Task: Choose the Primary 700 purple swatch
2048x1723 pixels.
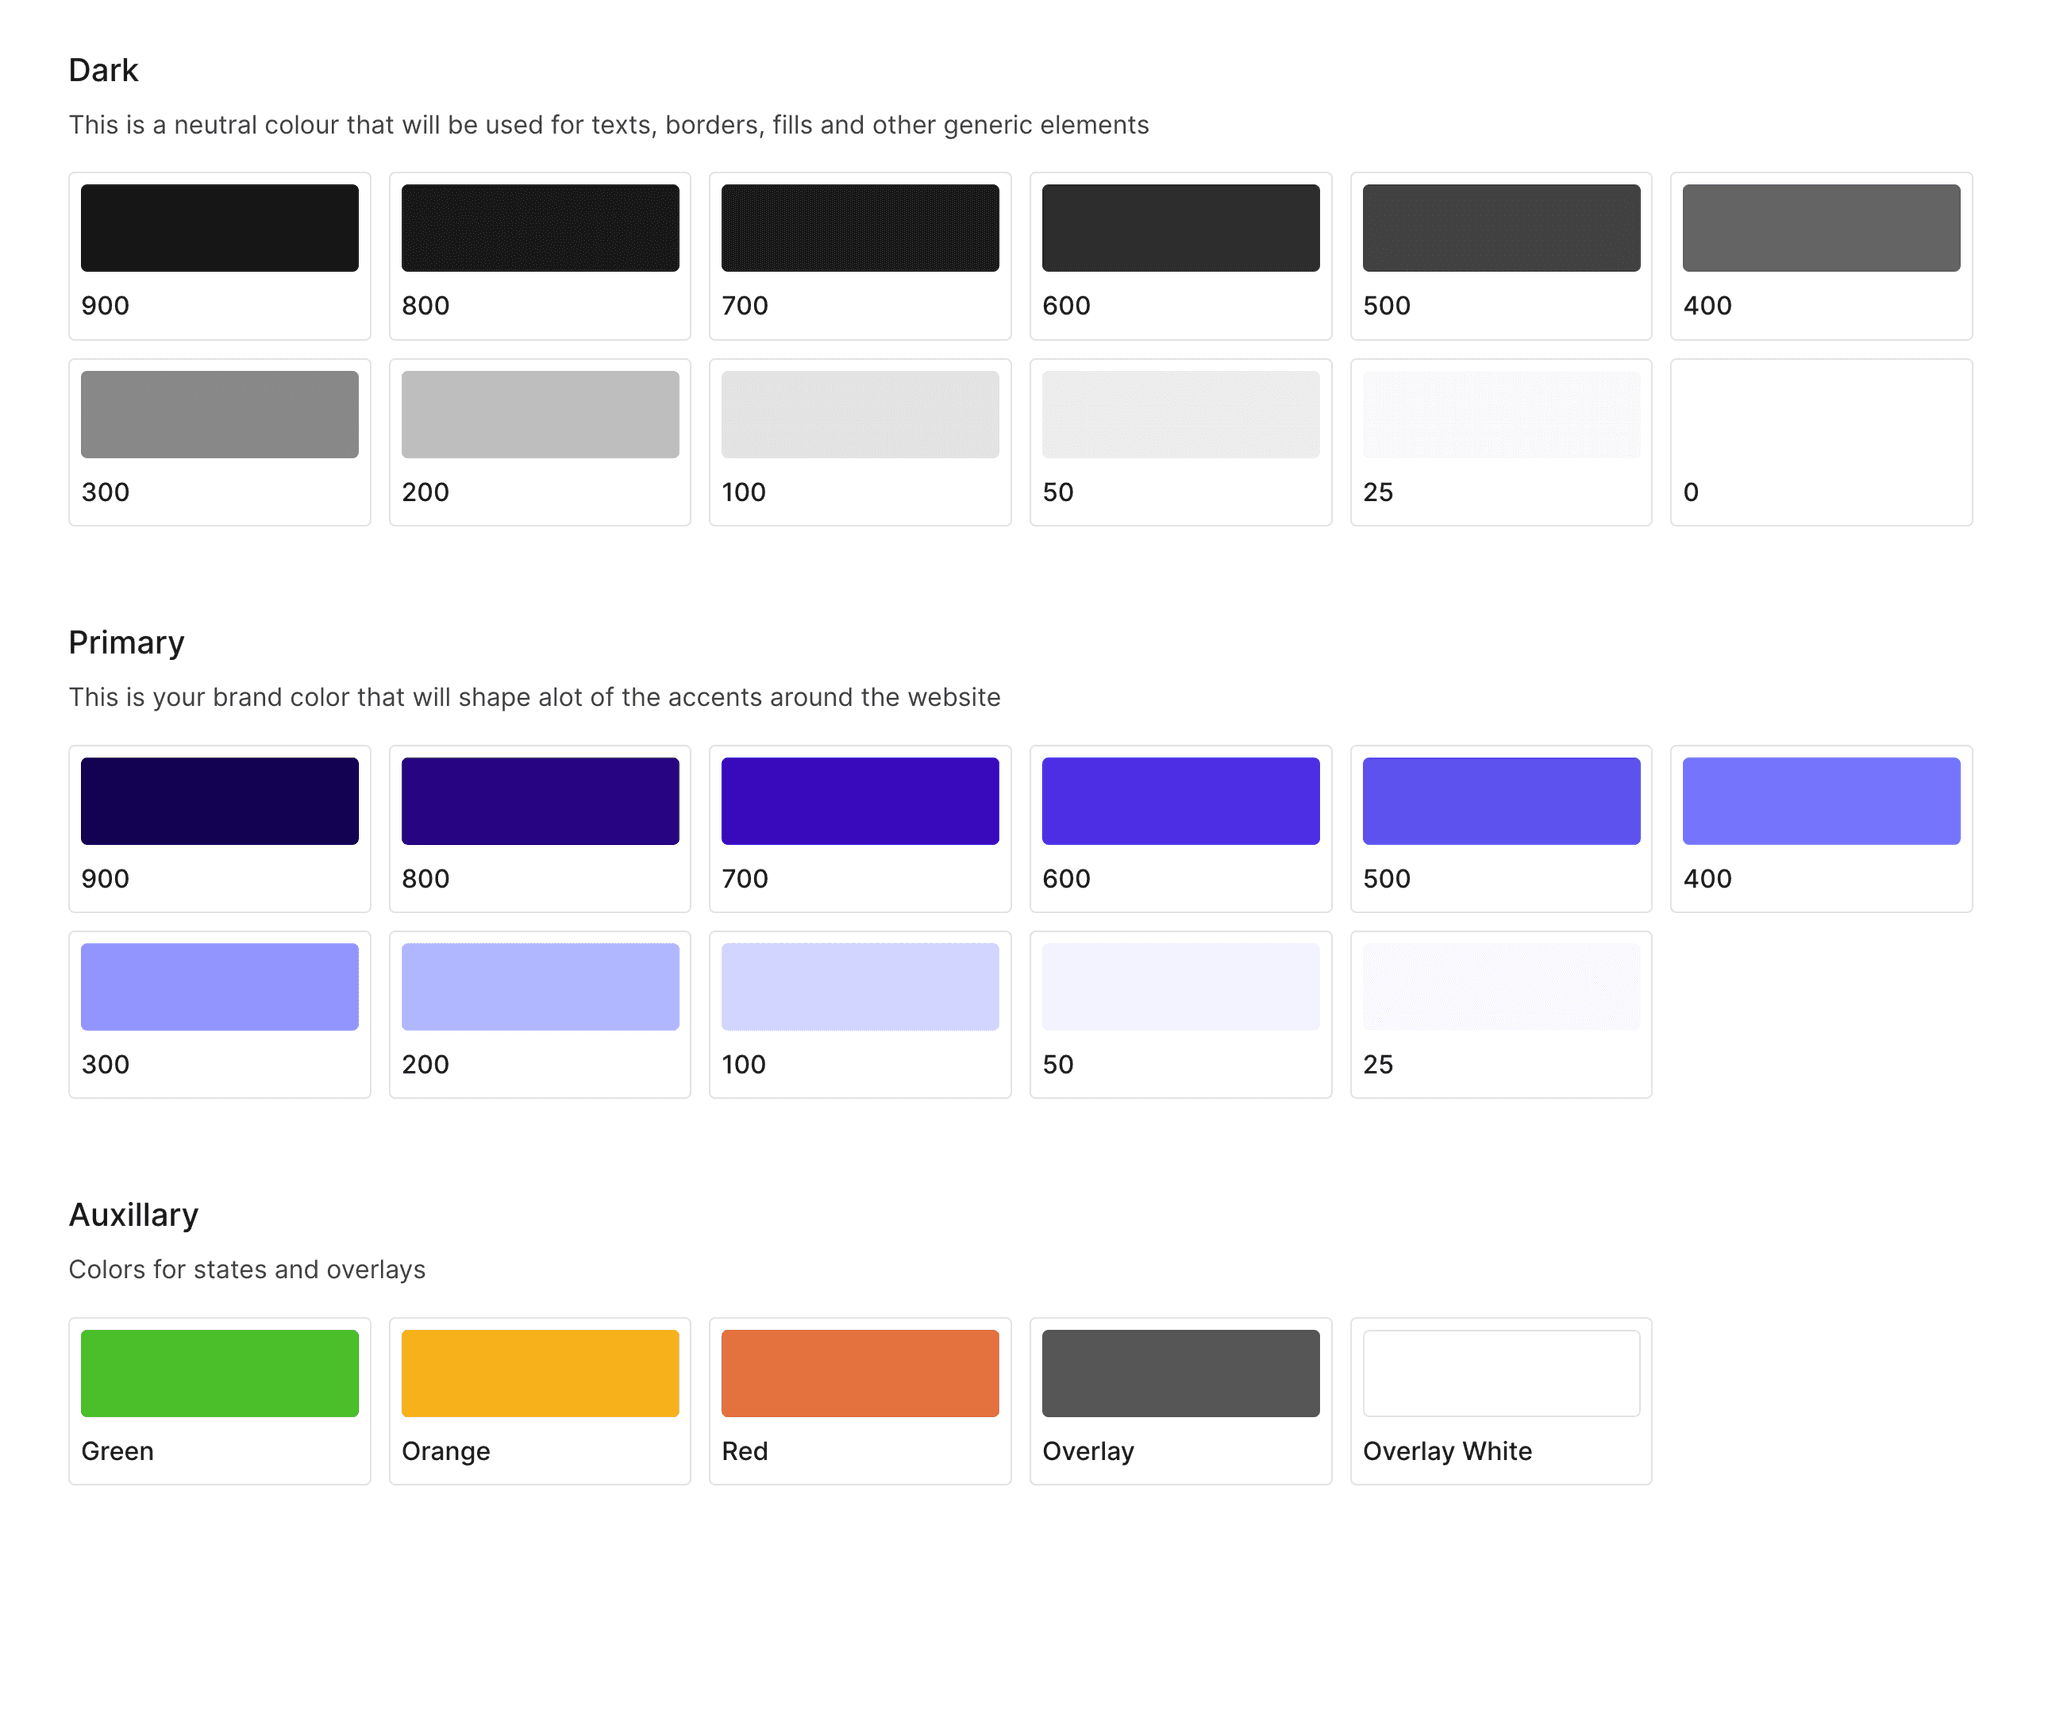Action: pos(860,800)
